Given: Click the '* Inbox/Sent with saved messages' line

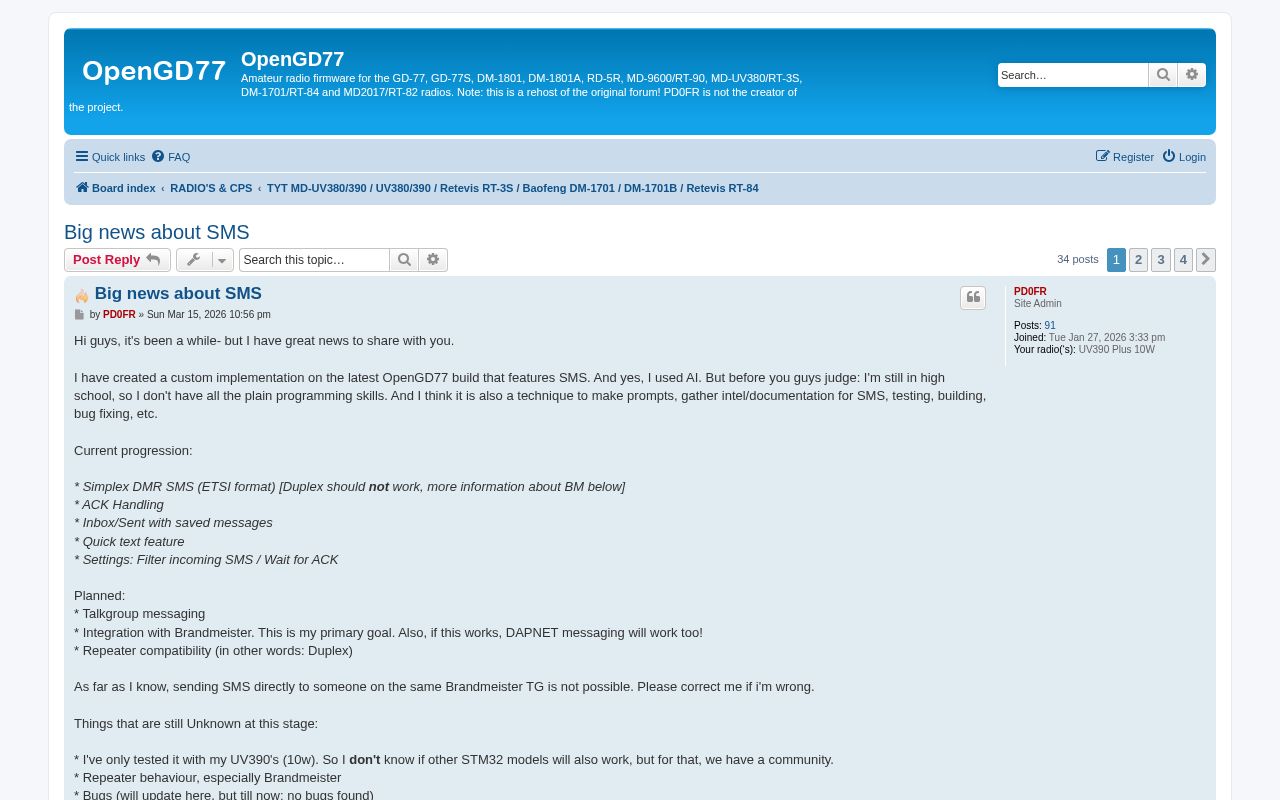Looking at the screenshot, I should (x=173, y=523).
